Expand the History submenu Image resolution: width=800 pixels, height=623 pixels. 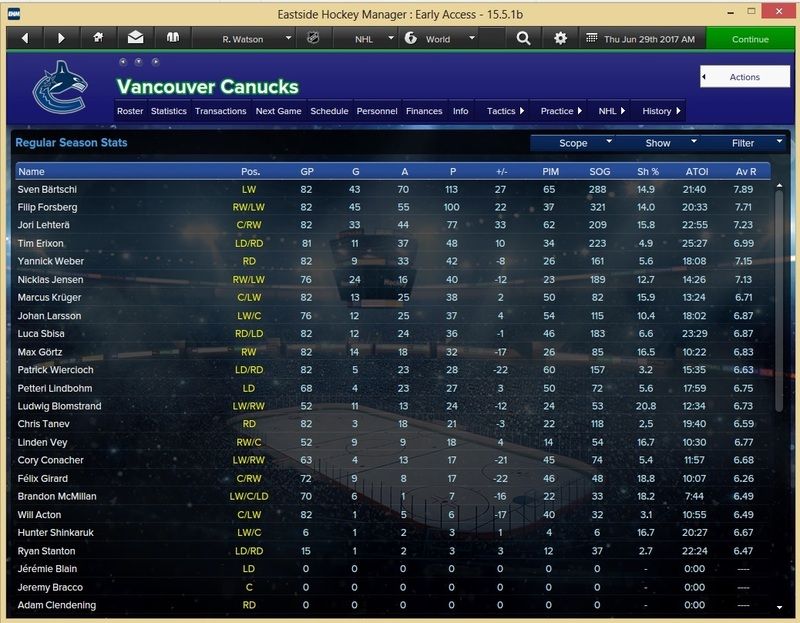[x=661, y=111]
